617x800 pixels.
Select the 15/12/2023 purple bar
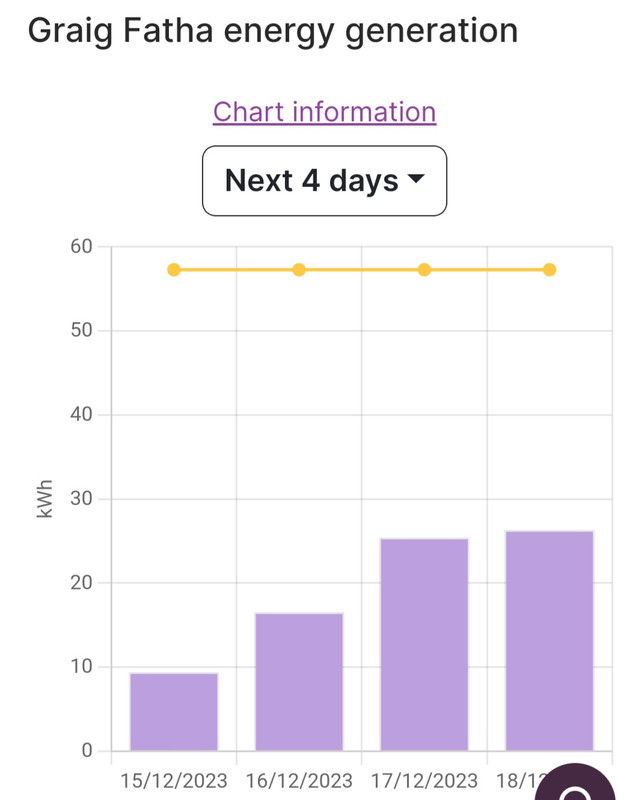pyautogui.click(x=174, y=712)
